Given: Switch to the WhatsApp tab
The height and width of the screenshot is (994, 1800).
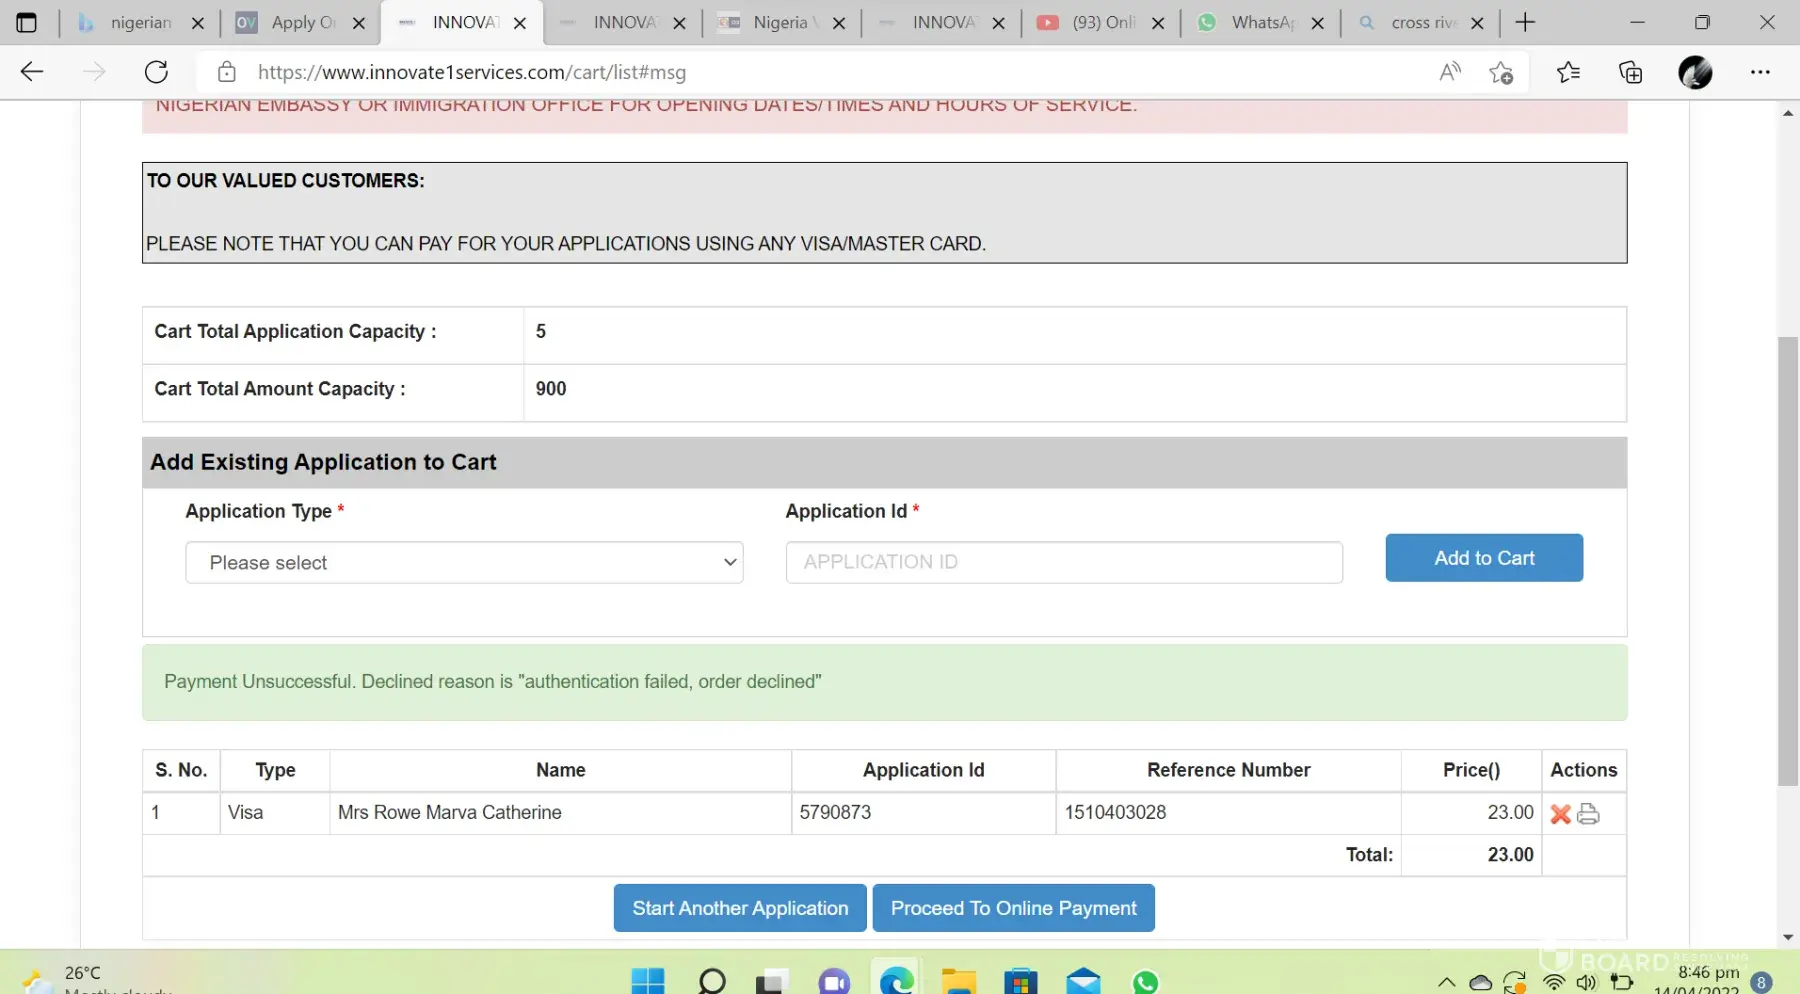Looking at the screenshot, I should (x=1260, y=23).
